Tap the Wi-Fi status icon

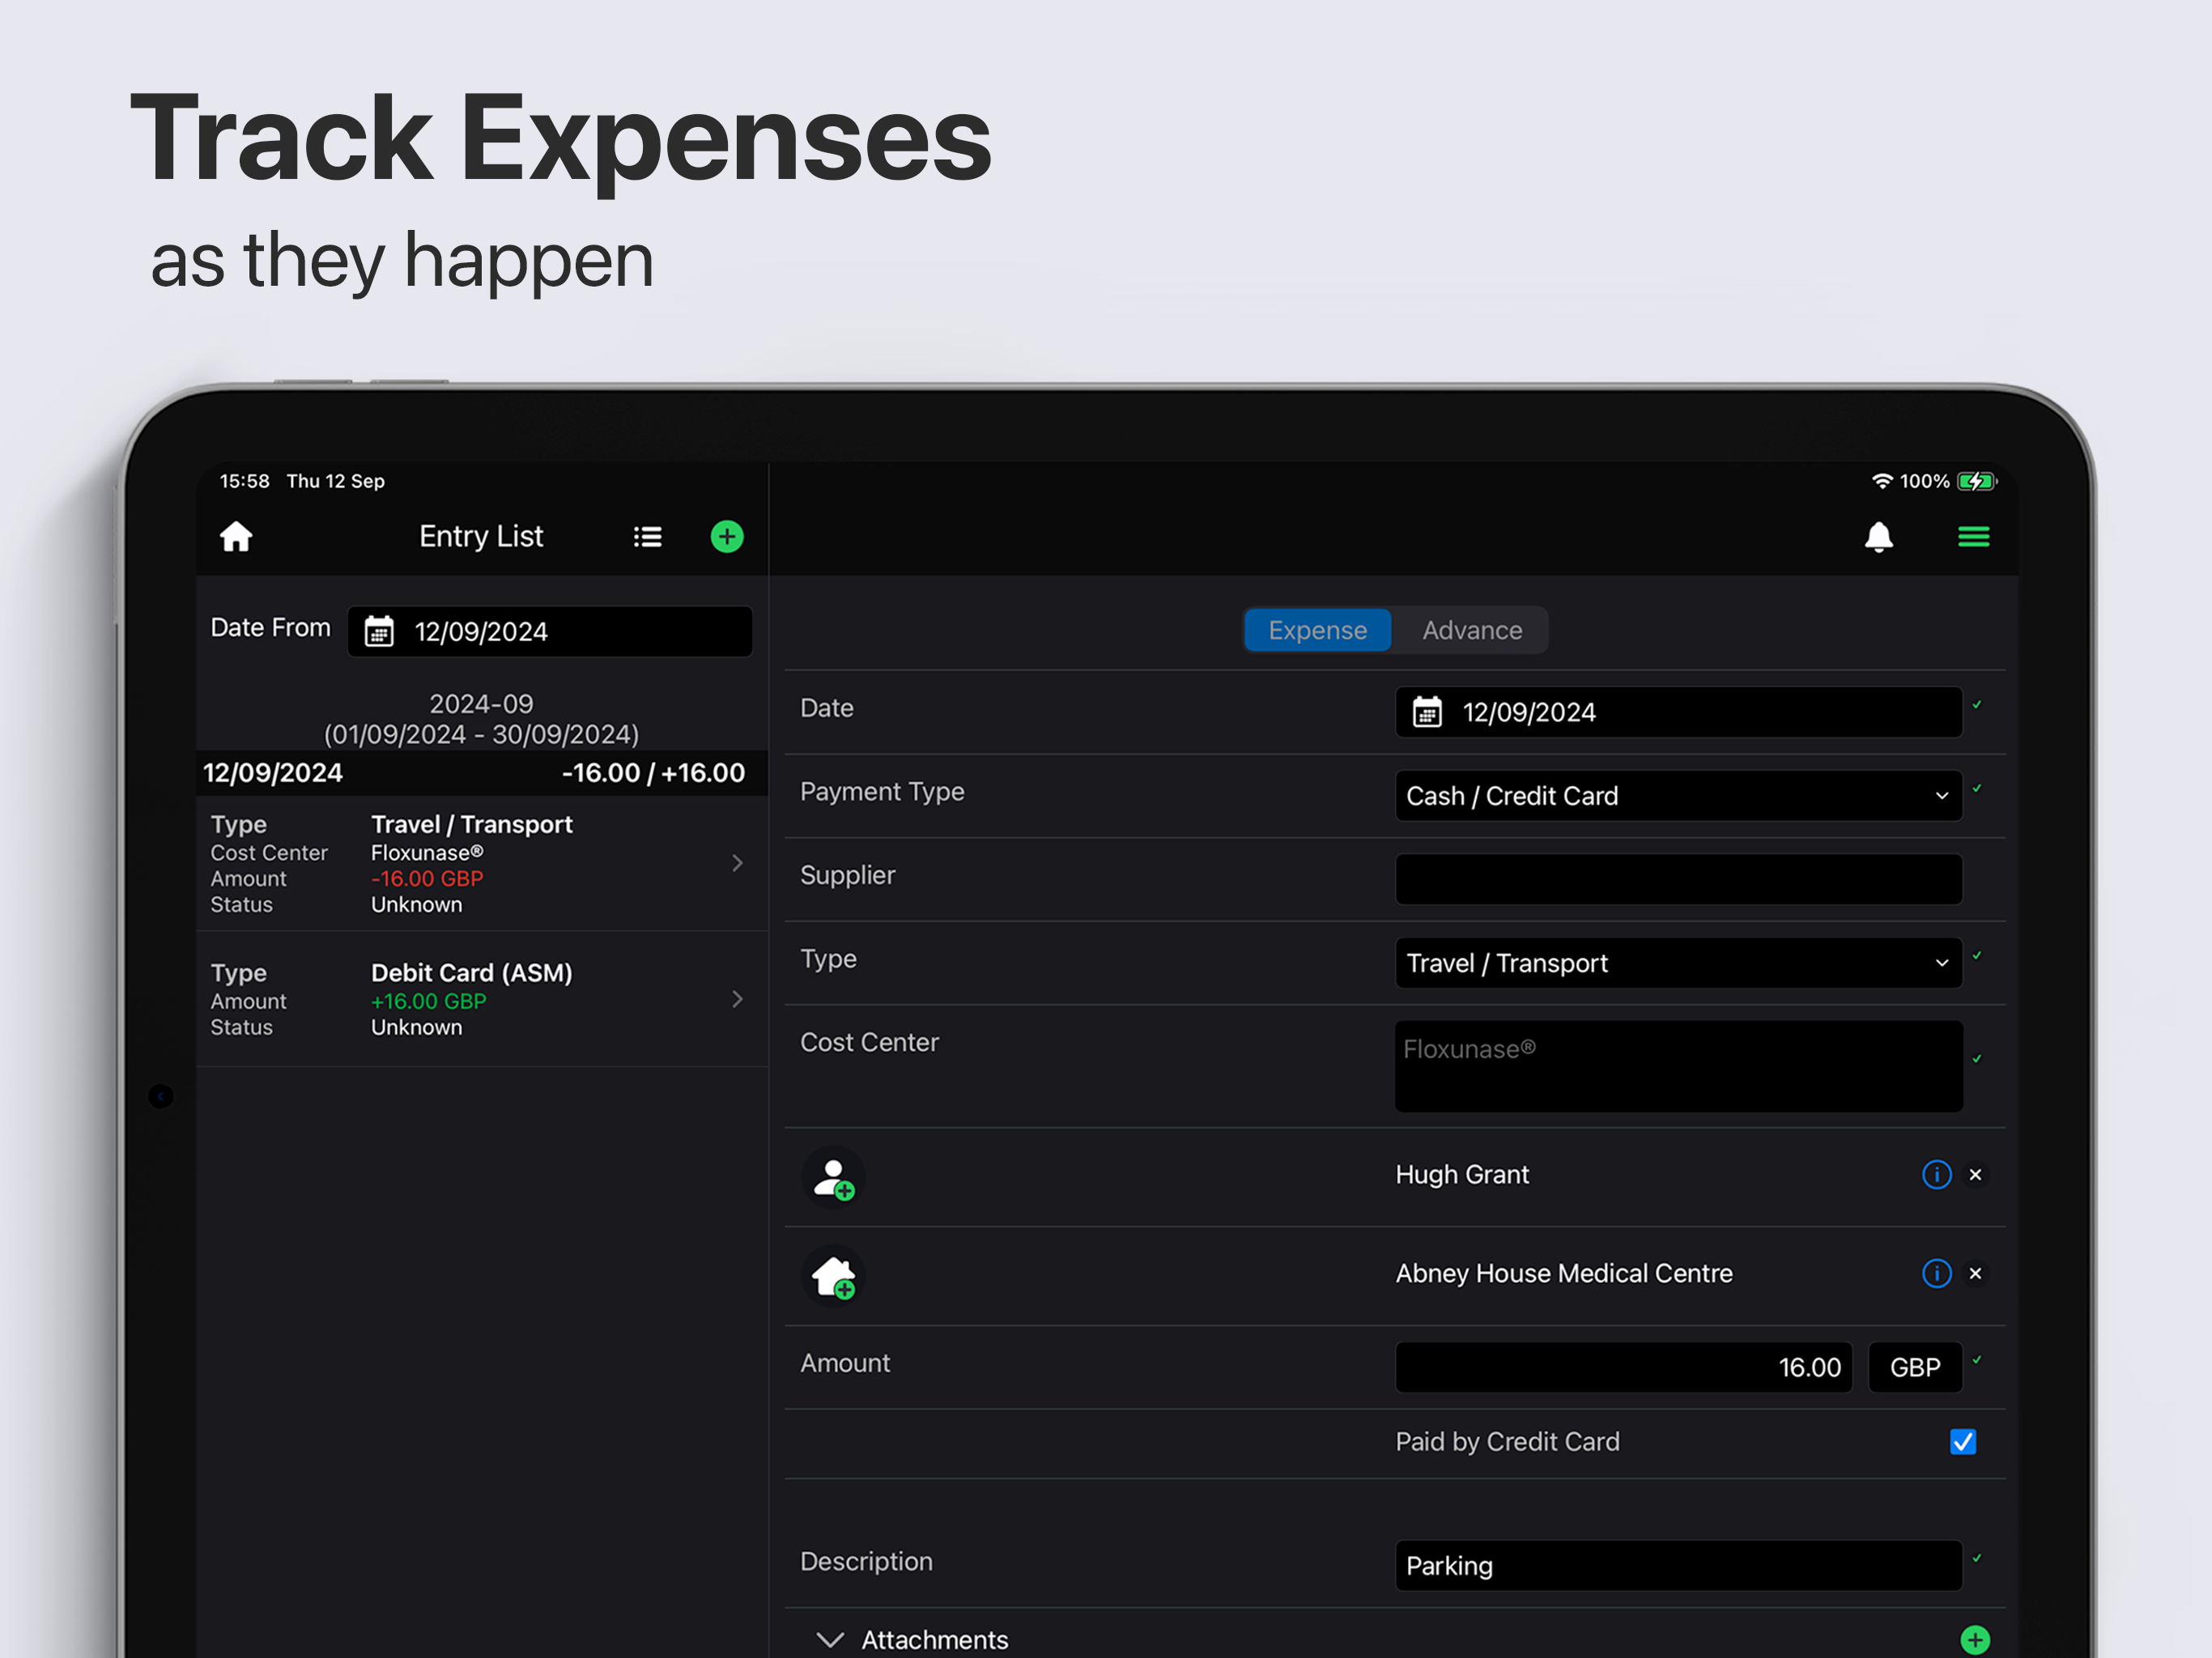[1882, 481]
